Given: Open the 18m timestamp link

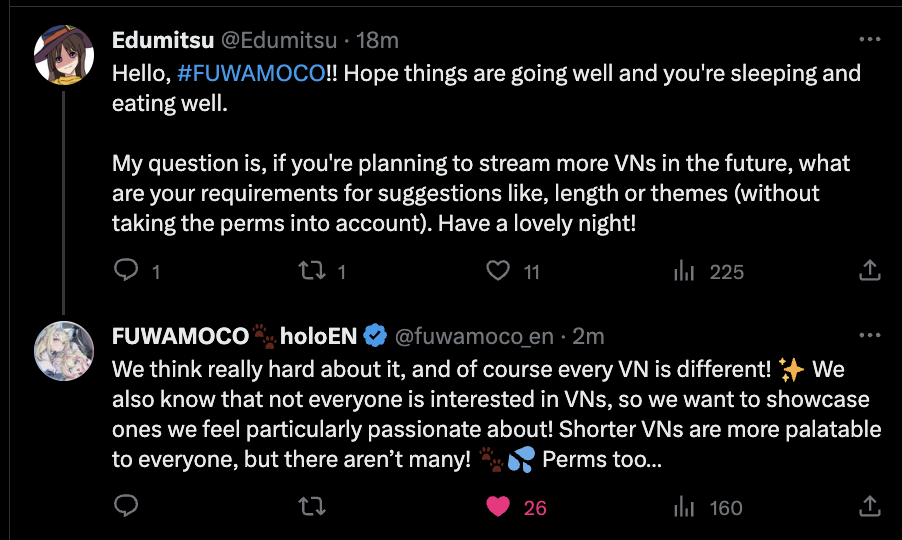Looking at the screenshot, I should pyautogui.click(x=379, y=41).
